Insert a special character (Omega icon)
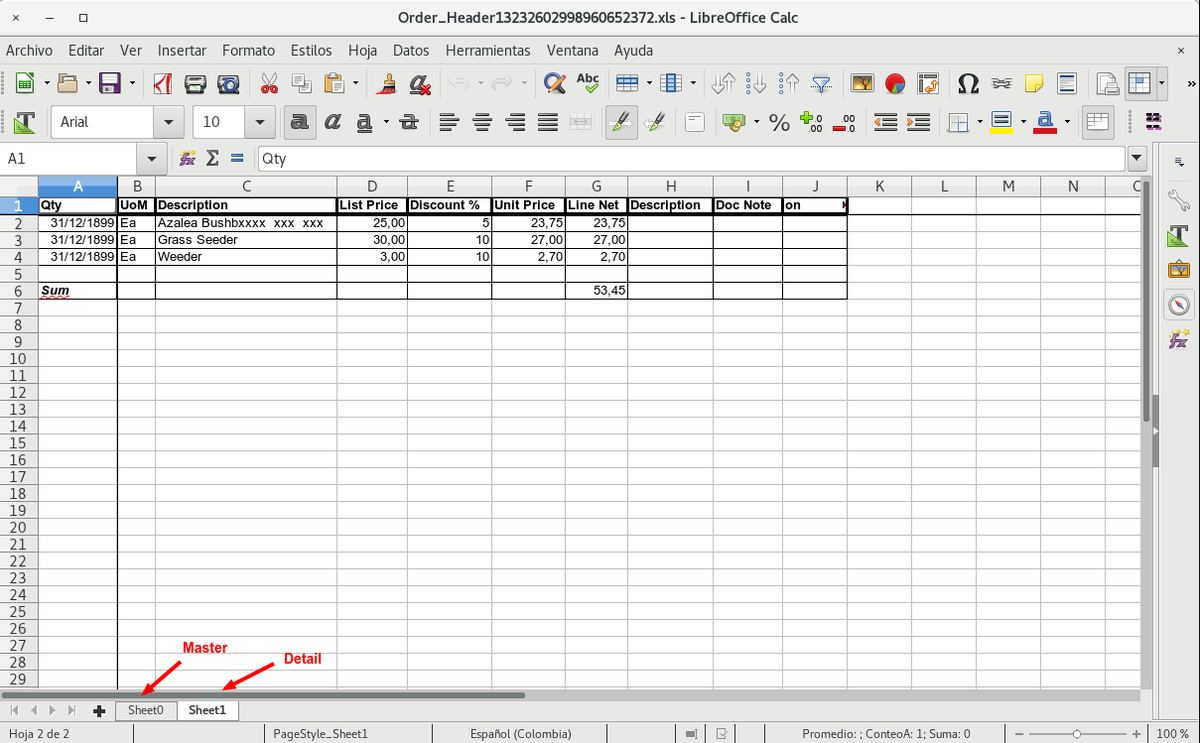Image resolution: width=1200 pixels, height=743 pixels. tap(968, 83)
